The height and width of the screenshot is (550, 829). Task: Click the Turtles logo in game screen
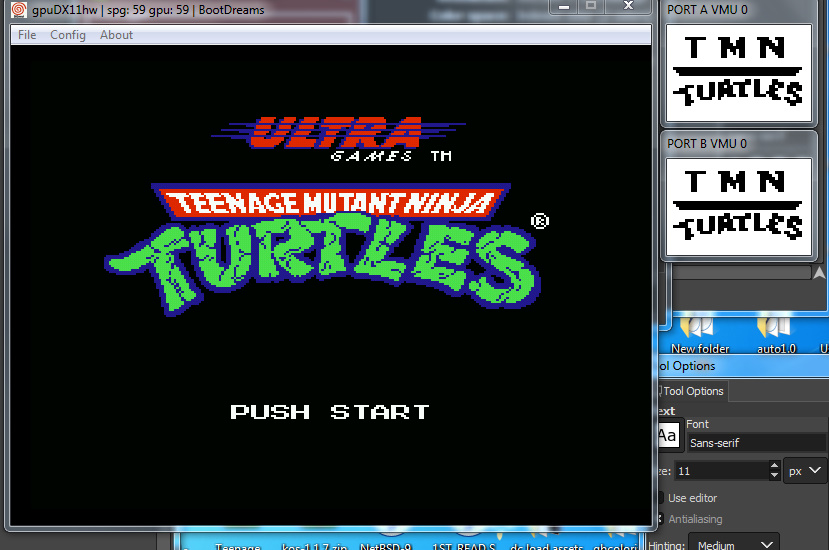click(x=323, y=250)
